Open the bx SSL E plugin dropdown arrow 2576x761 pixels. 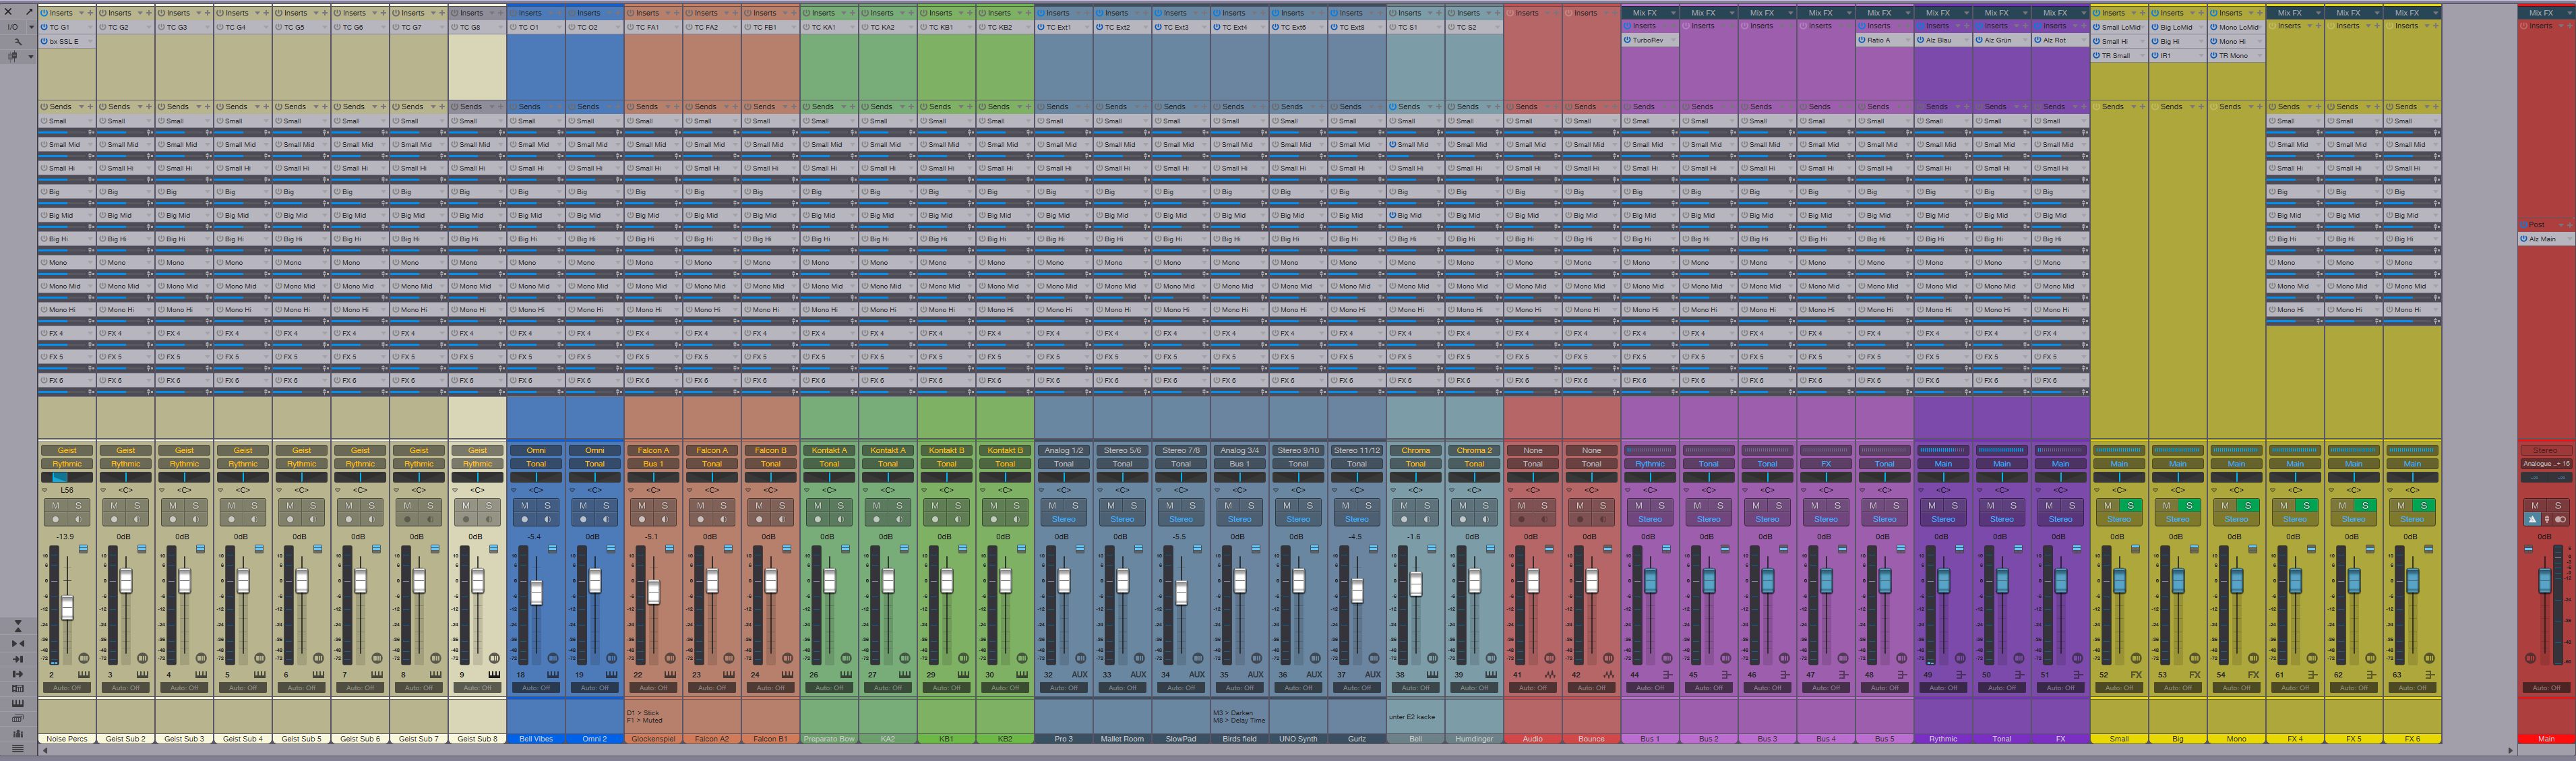tap(90, 41)
